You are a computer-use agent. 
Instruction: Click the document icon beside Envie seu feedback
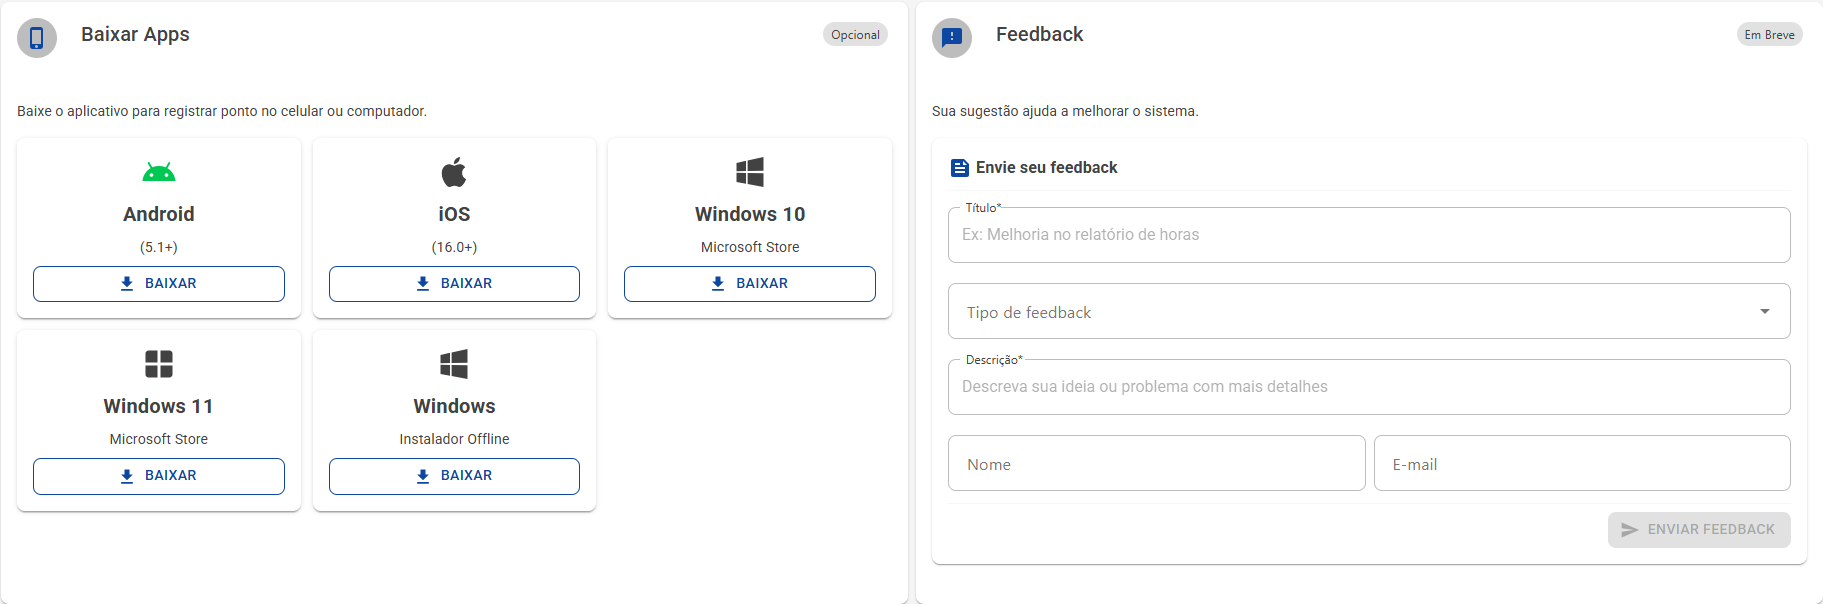pos(960,168)
